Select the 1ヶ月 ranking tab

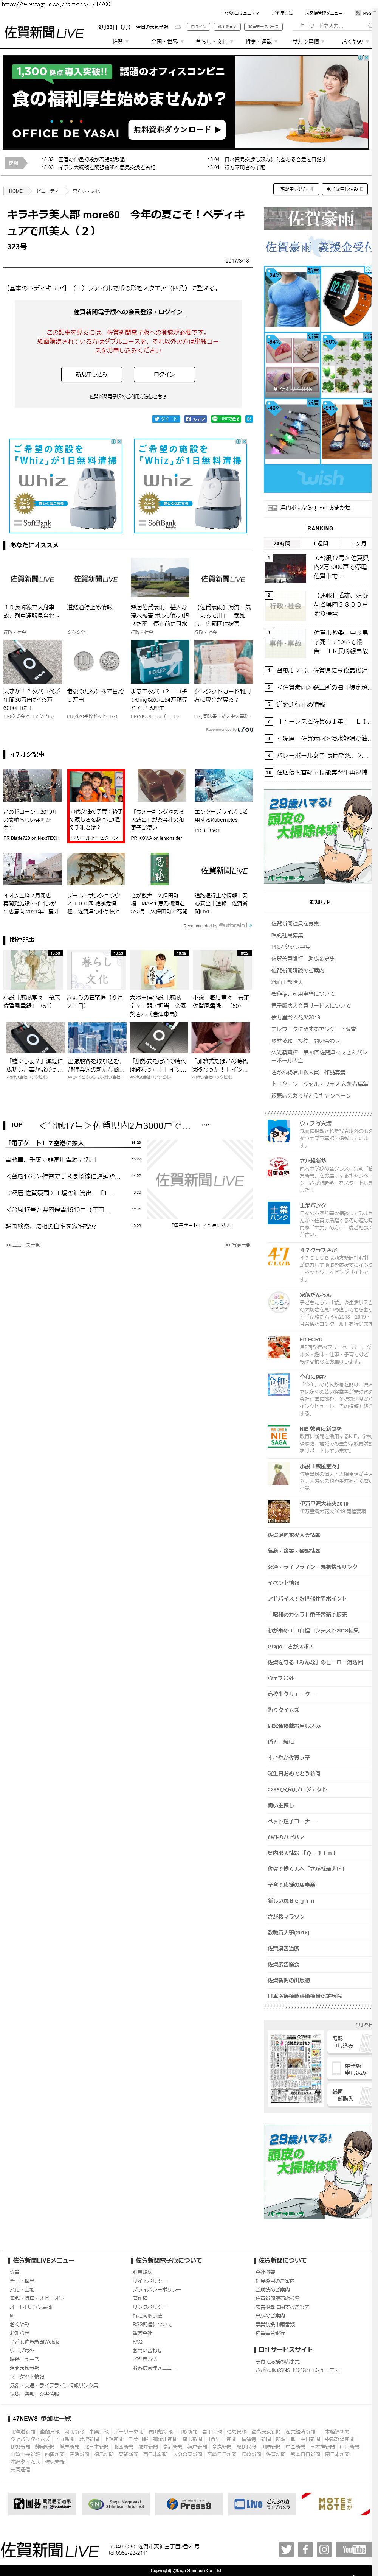coord(357,544)
